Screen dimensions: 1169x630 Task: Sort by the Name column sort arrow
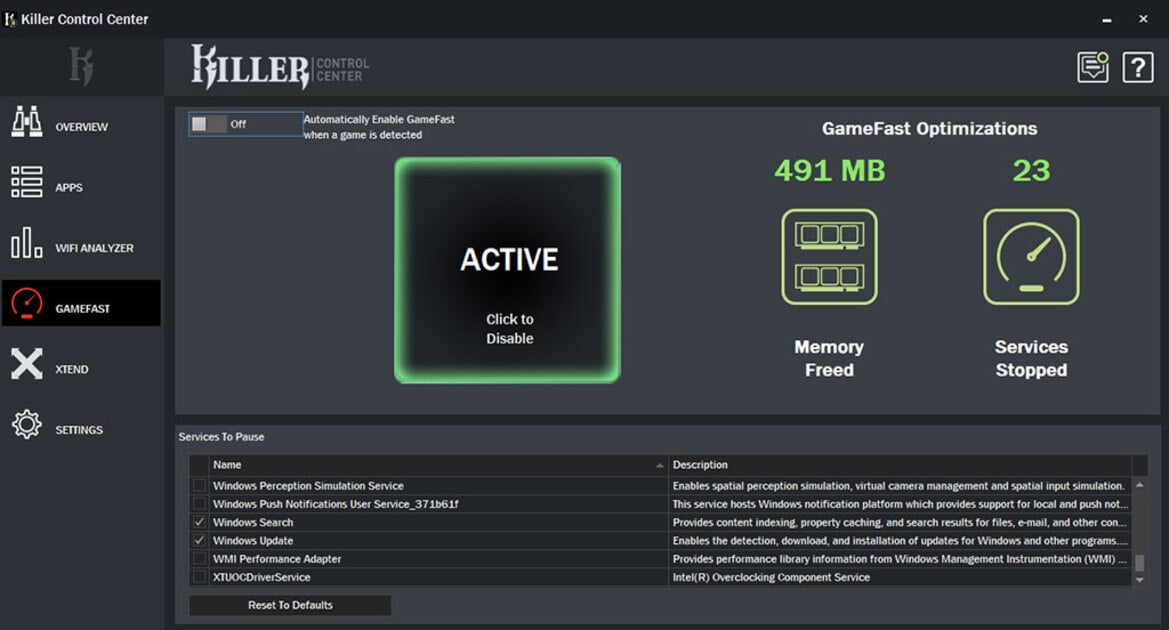coord(659,465)
